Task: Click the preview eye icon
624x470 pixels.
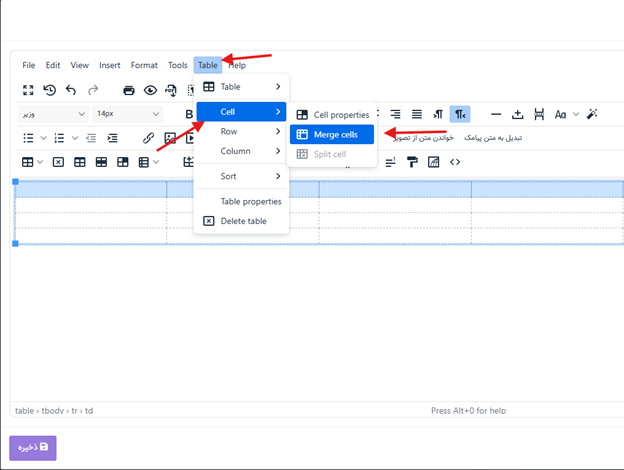Action: (150, 90)
